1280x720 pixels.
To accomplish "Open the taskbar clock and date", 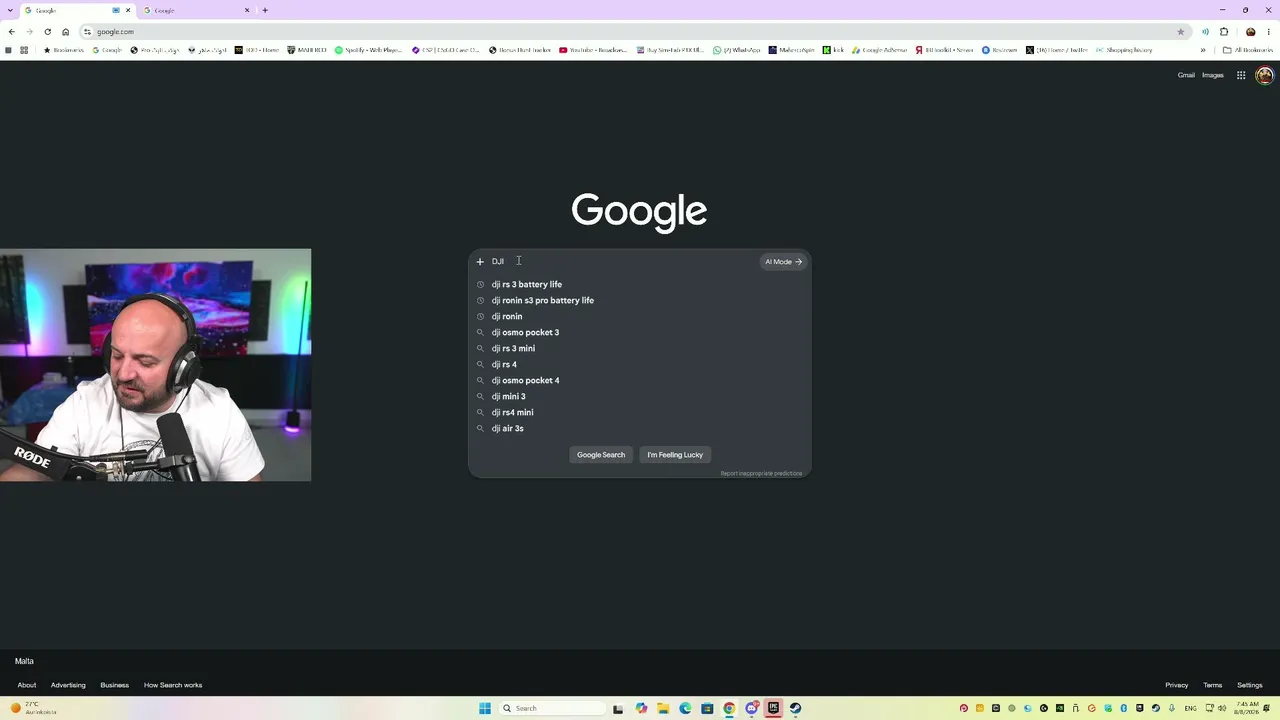I will (x=1245, y=708).
